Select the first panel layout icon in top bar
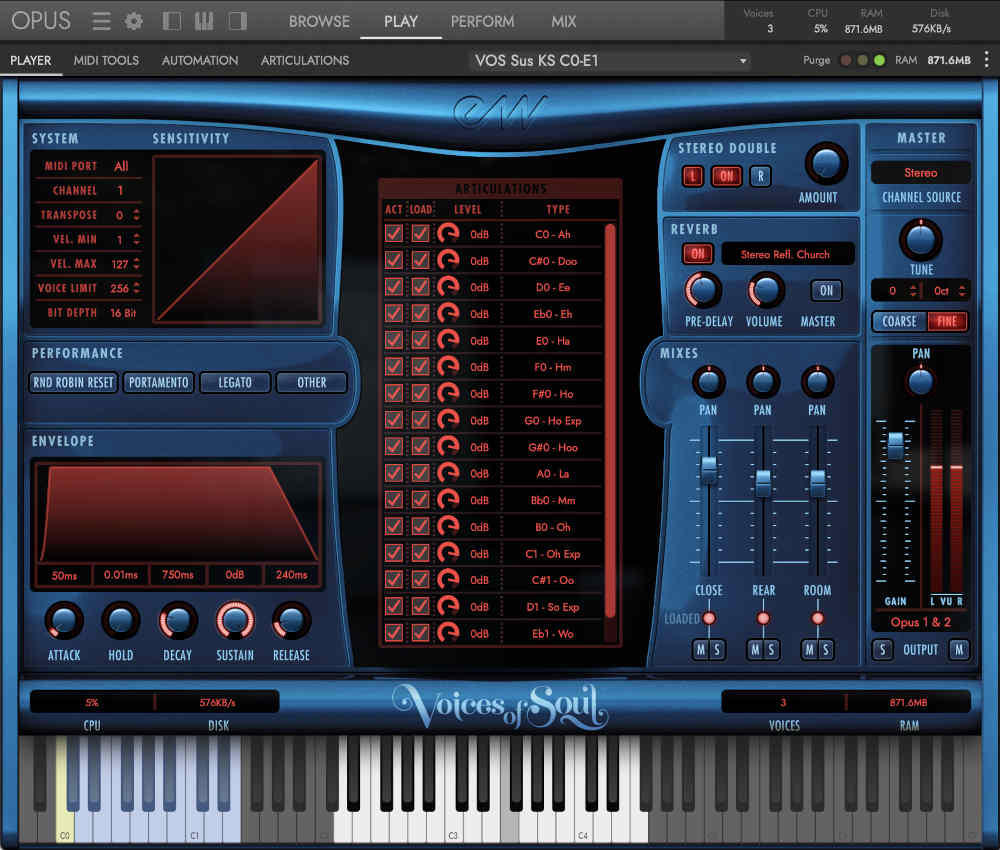This screenshot has height=850, width=1000. 170,20
